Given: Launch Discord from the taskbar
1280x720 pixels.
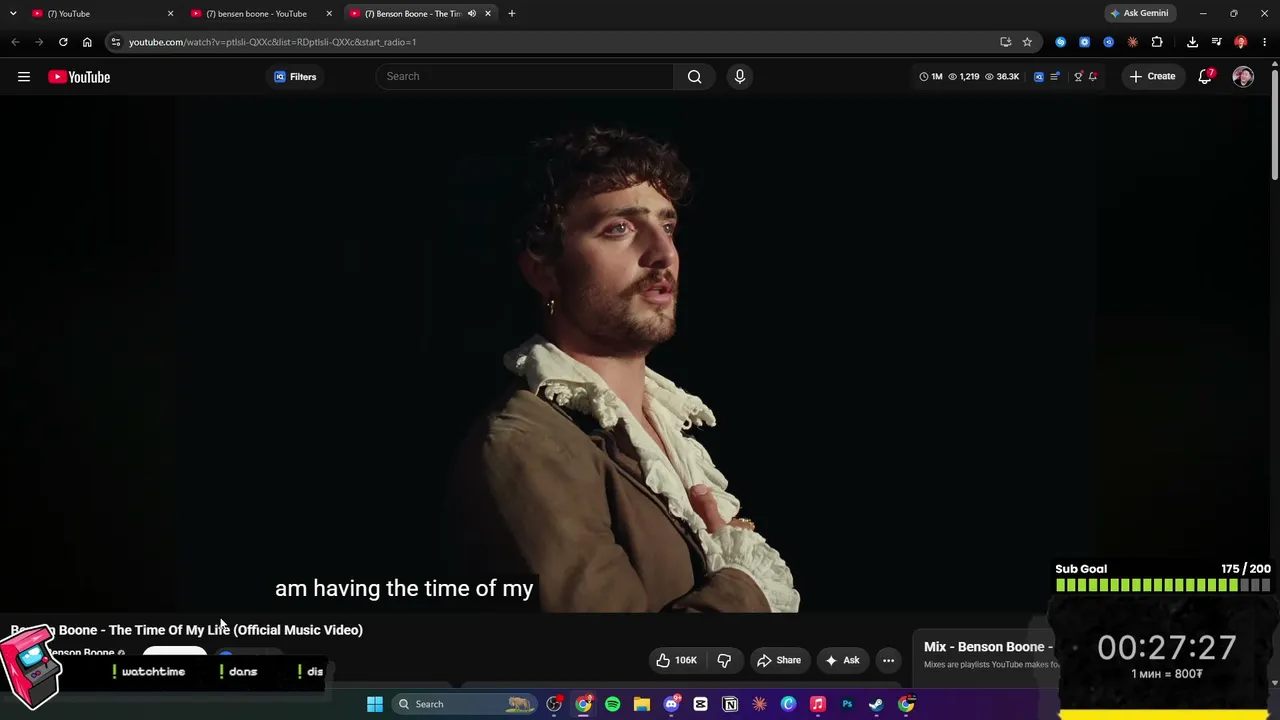Looking at the screenshot, I should coord(671,704).
